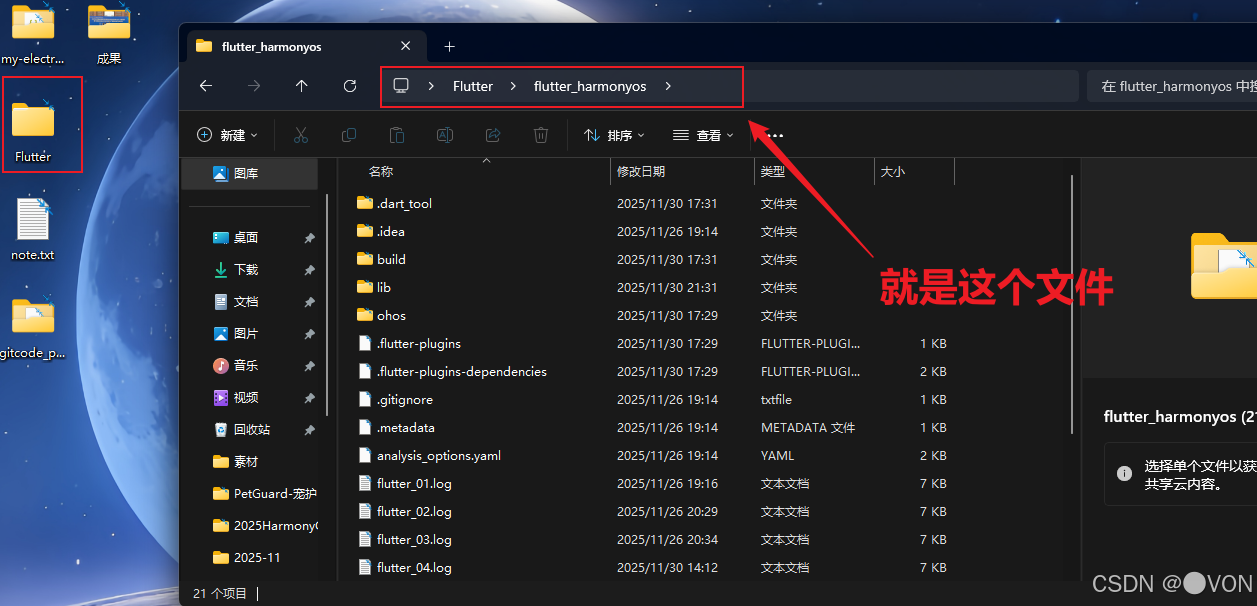Screen dimensions: 1257x606
Task: Go up one folder level
Action: [302, 86]
